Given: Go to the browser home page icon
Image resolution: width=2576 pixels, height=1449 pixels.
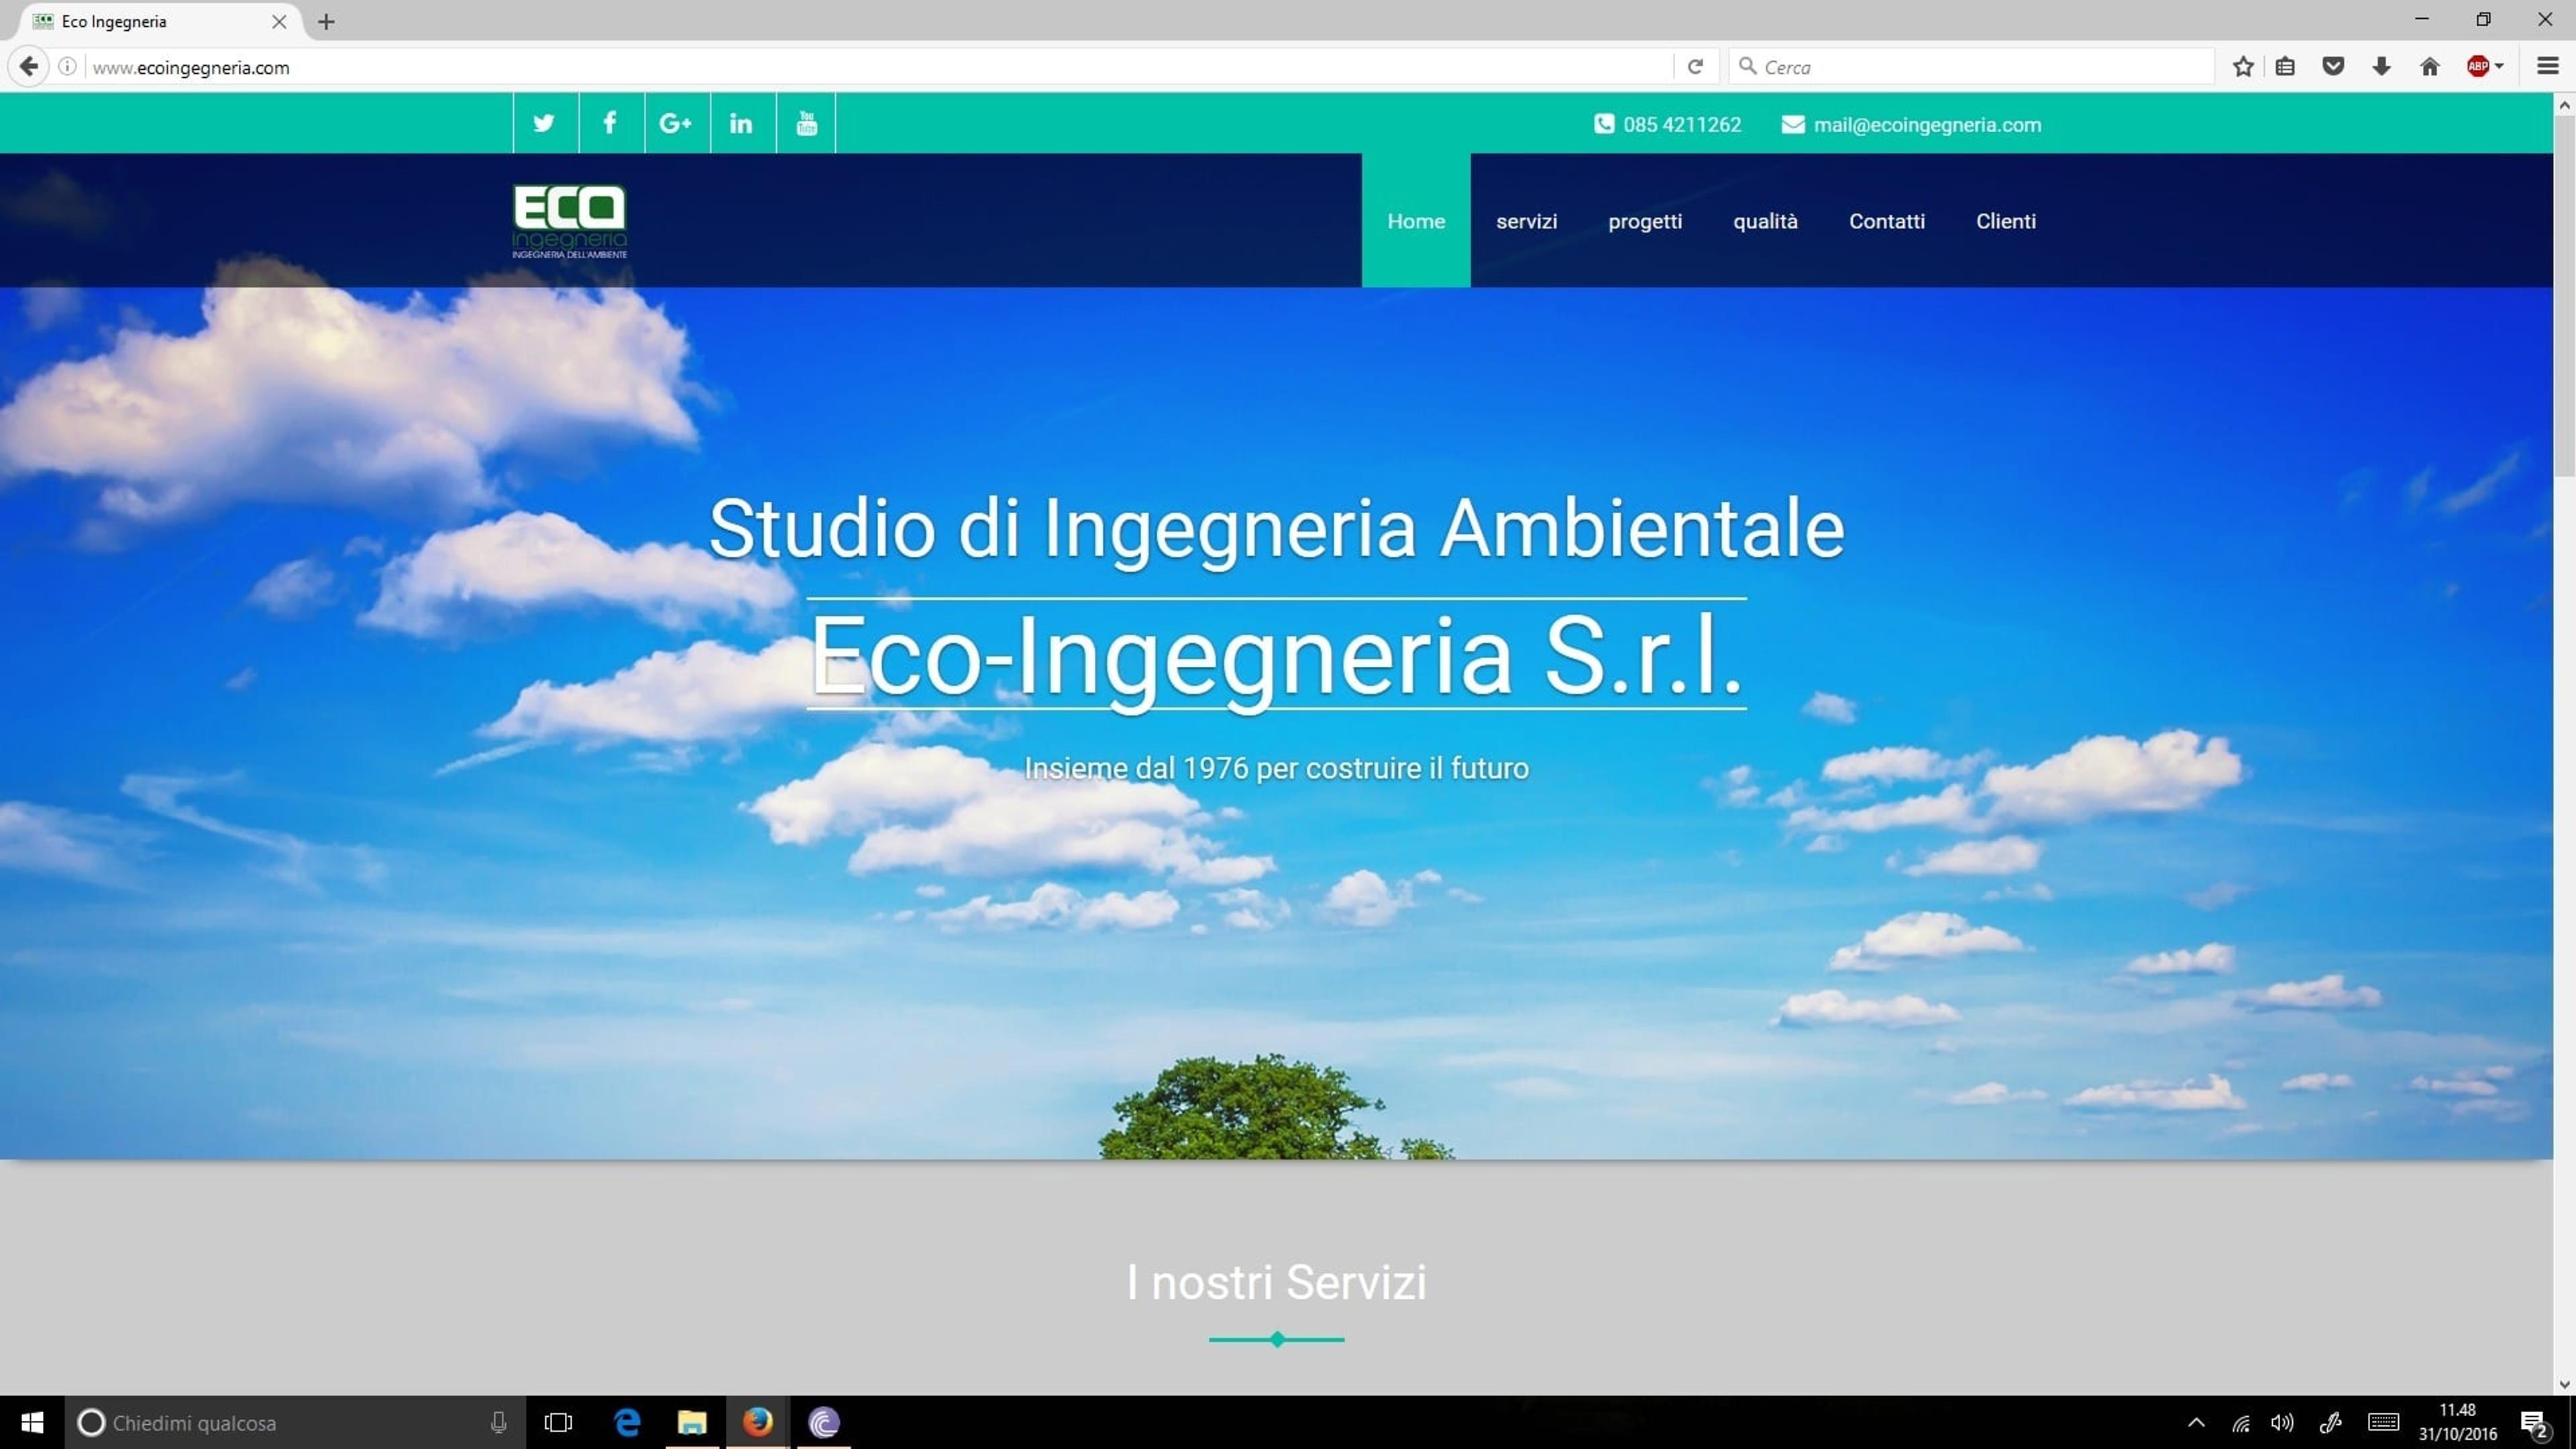Looking at the screenshot, I should pos(2430,67).
